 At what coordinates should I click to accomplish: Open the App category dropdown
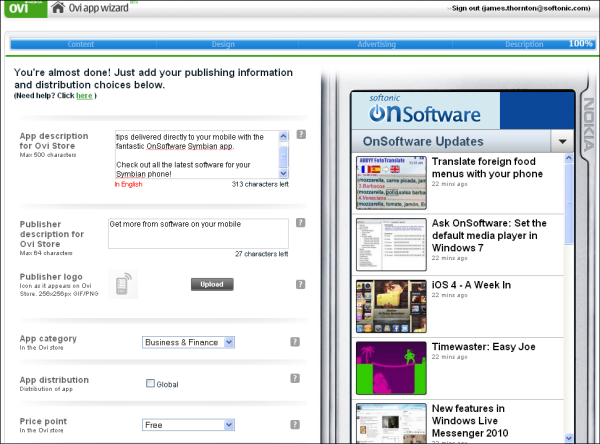click(188, 342)
